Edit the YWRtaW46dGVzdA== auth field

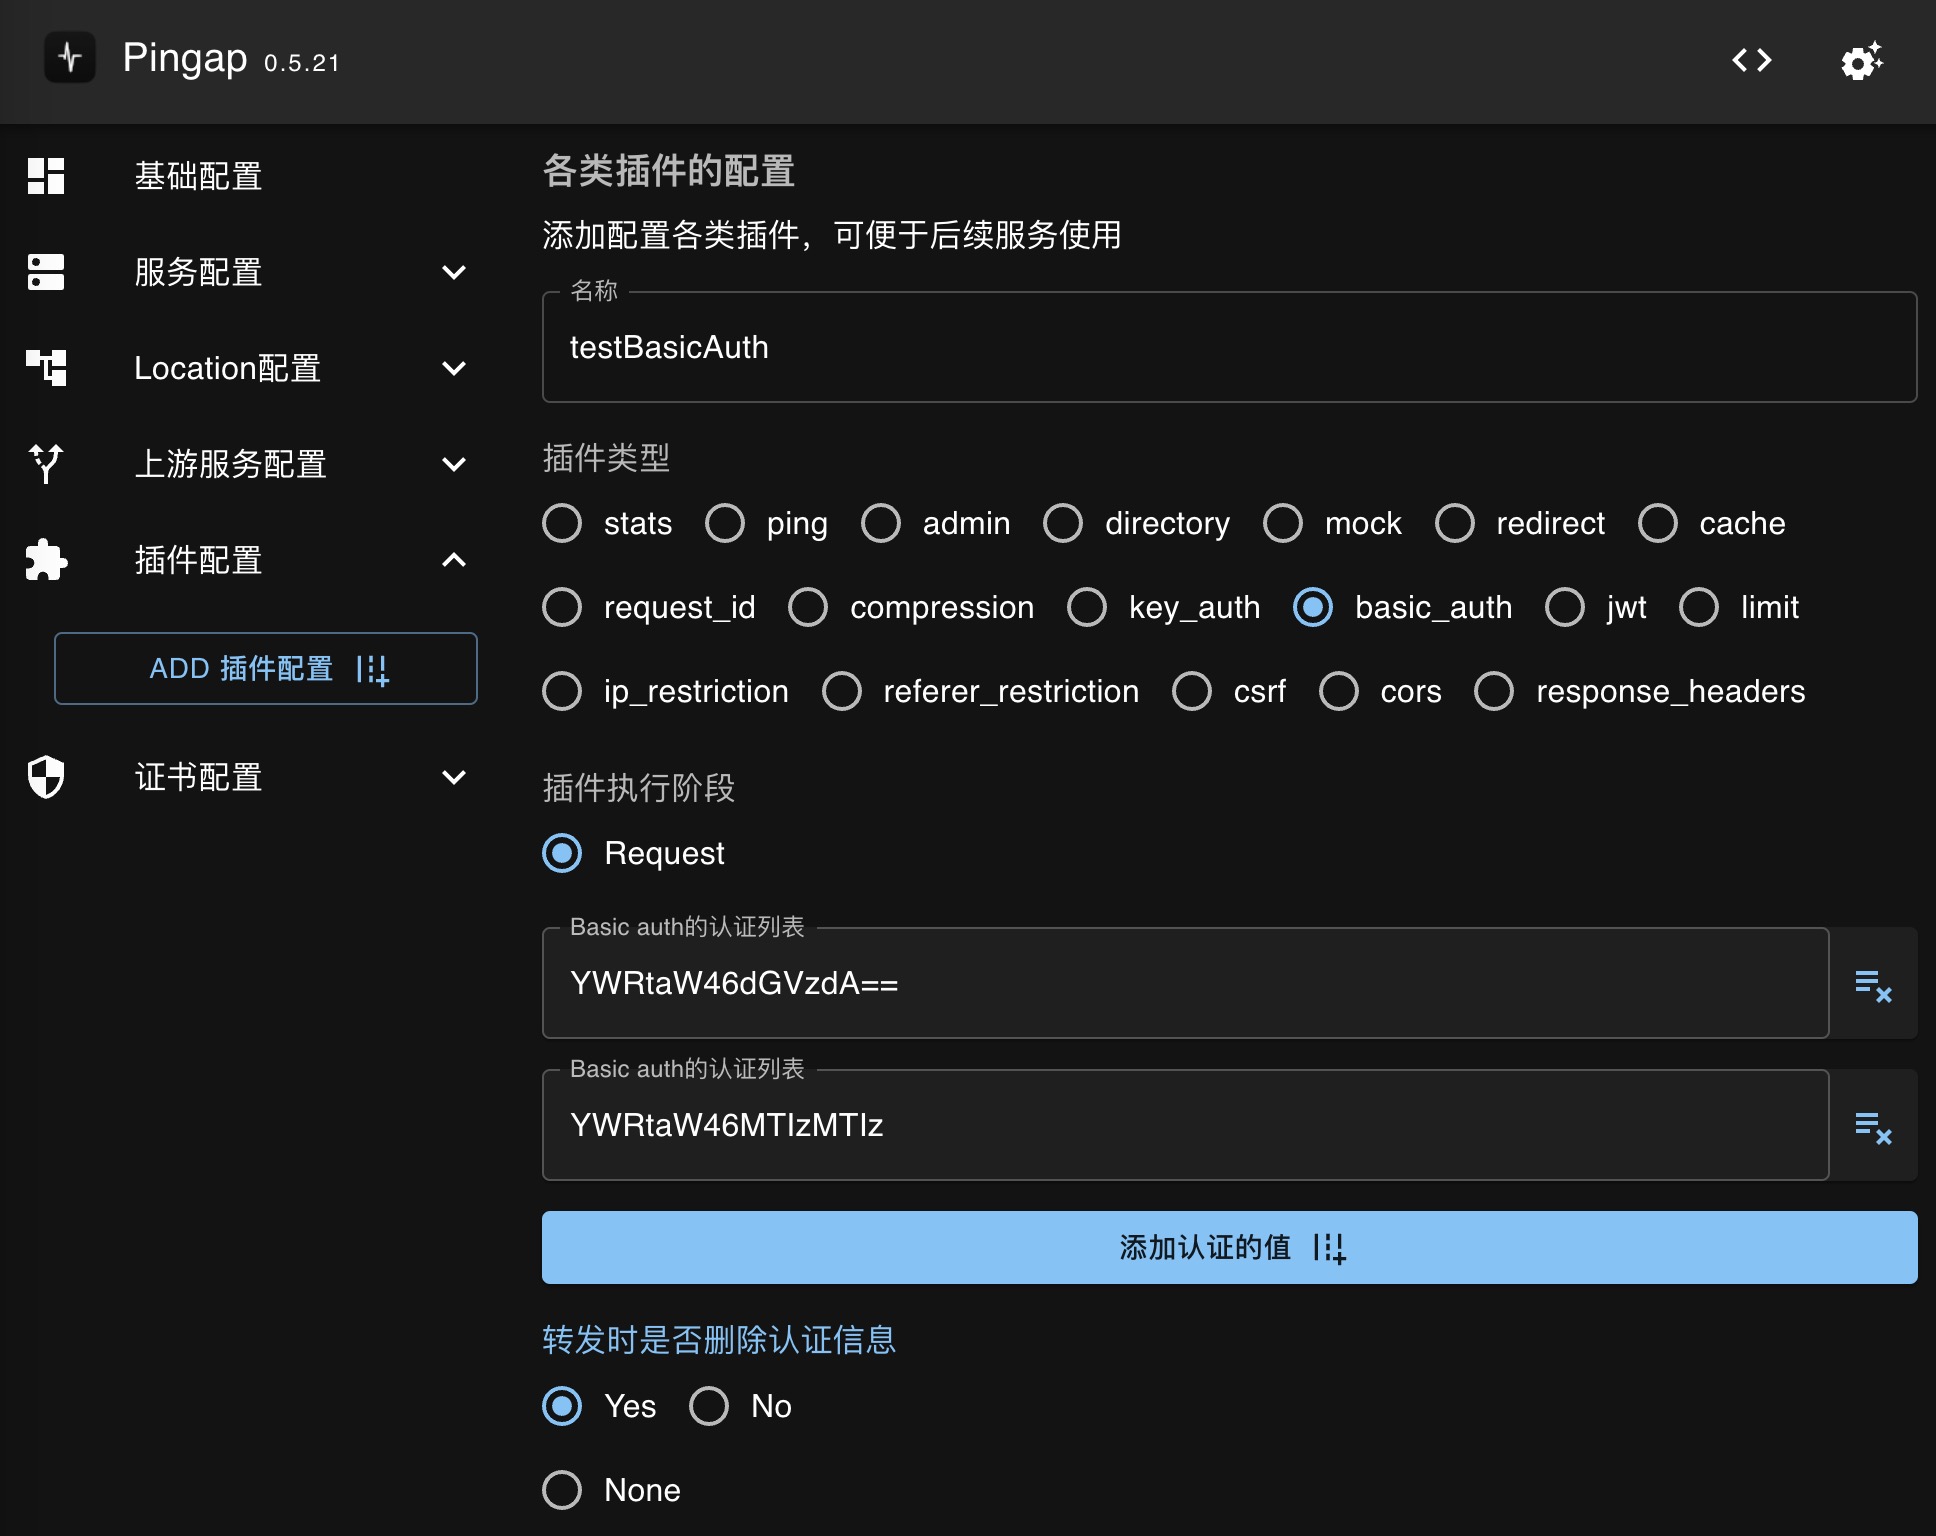1185,983
